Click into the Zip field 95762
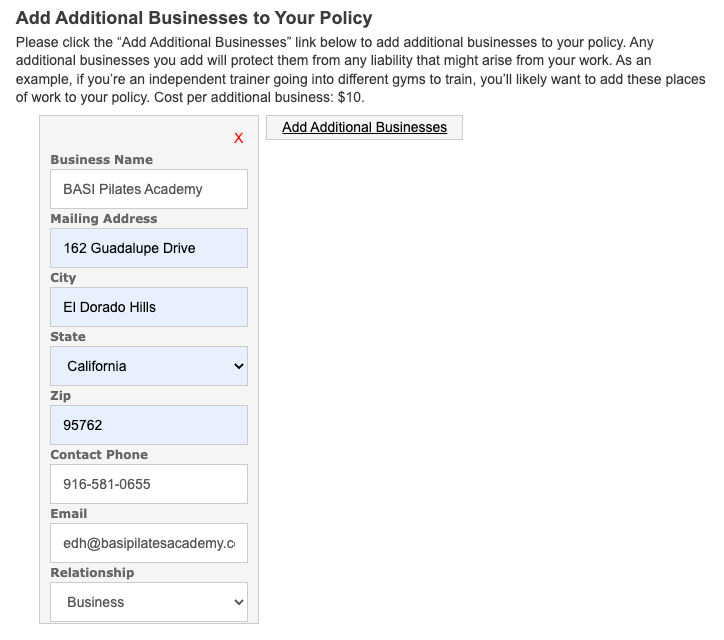724x640 pixels. (x=149, y=425)
